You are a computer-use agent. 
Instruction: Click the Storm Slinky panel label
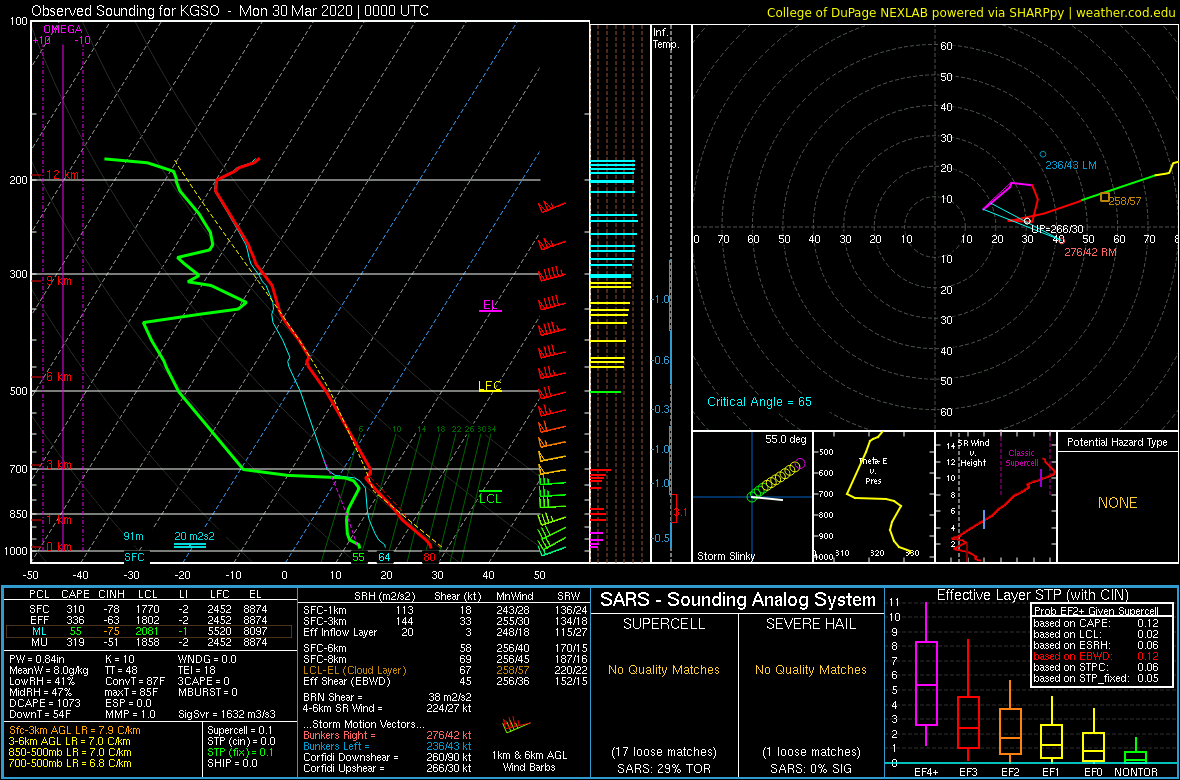click(725, 556)
